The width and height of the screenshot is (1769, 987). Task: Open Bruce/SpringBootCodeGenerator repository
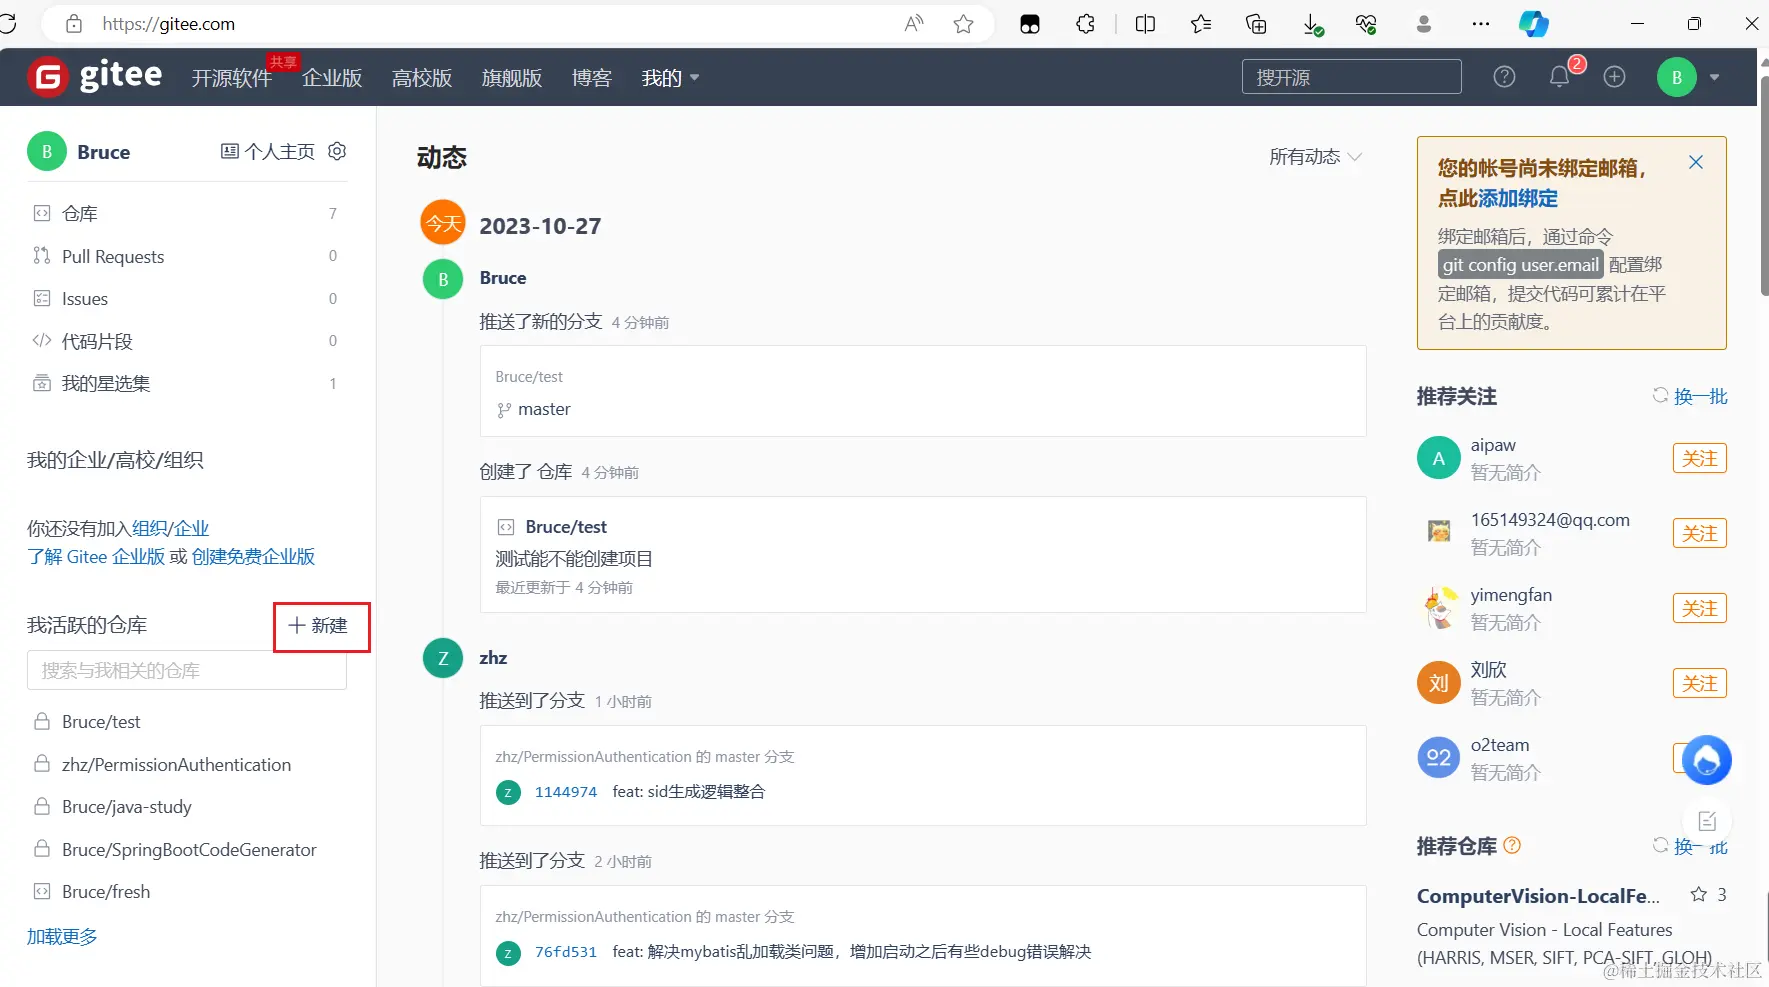point(189,850)
